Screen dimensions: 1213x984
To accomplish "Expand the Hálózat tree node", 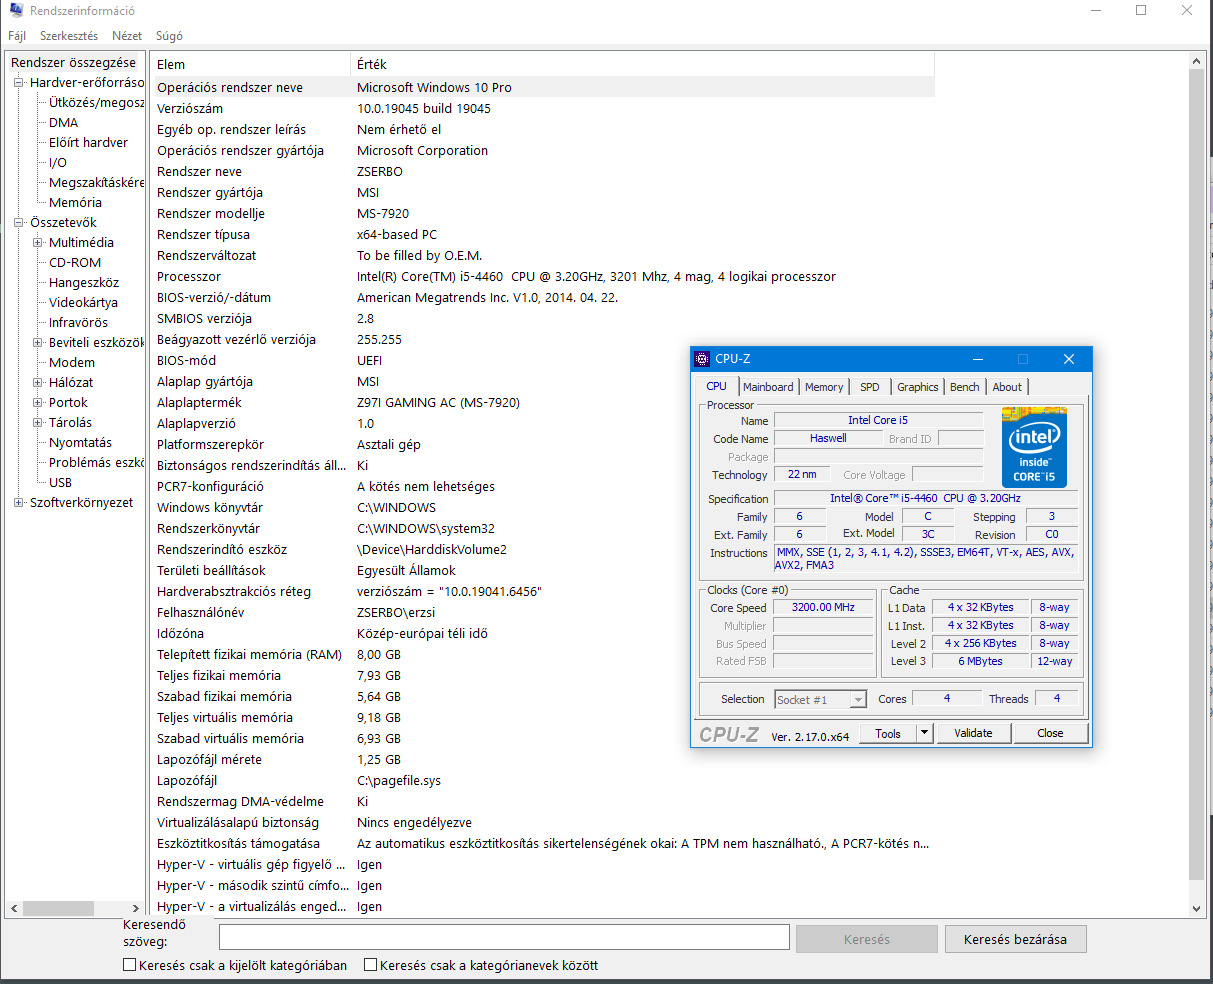I will (38, 383).
